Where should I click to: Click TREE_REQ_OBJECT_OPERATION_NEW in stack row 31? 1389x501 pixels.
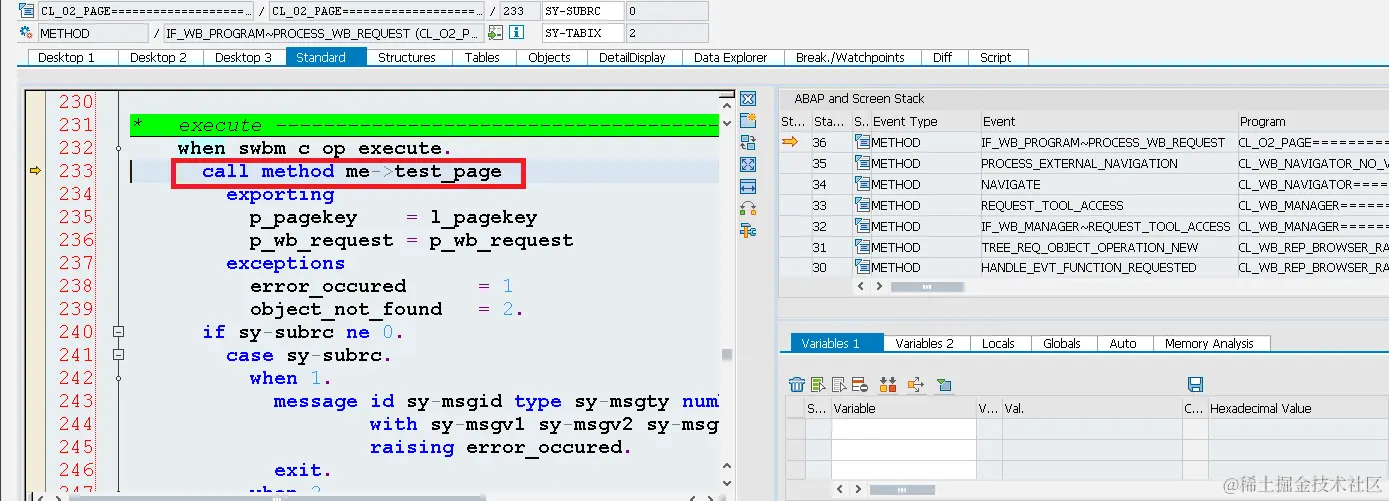pyautogui.click(x=1089, y=247)
